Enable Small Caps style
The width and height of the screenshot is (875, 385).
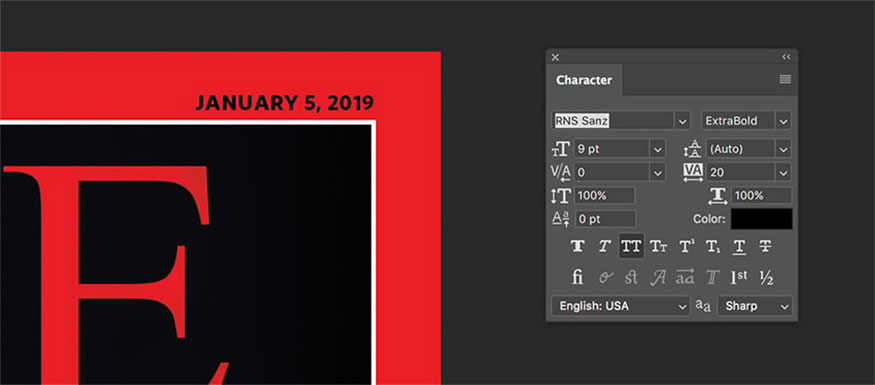coord(658,246)
